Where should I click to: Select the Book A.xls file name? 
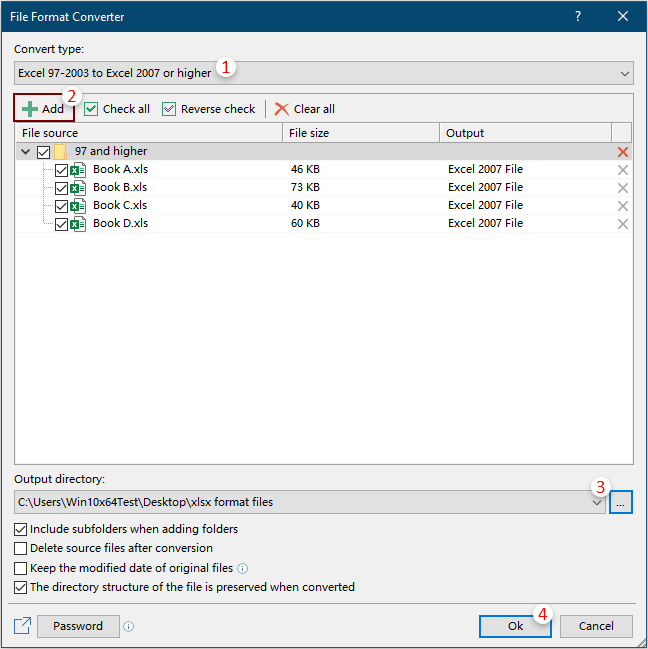[120, 169]
